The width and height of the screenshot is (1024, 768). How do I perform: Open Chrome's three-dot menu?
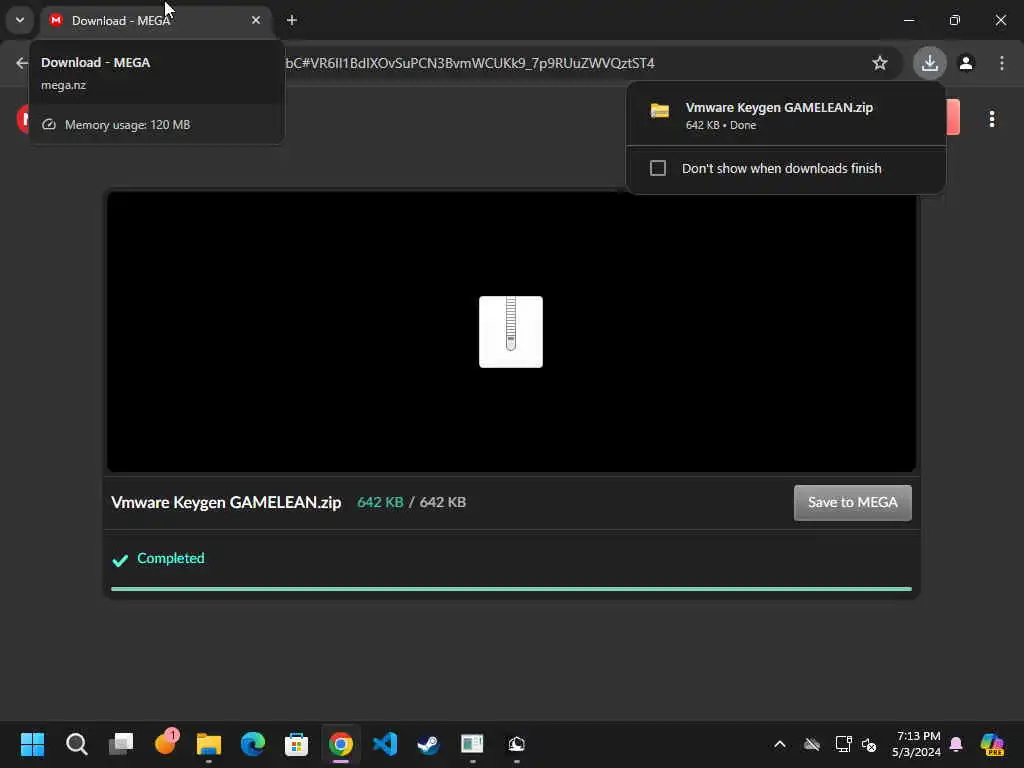(x=1002, y=63)
